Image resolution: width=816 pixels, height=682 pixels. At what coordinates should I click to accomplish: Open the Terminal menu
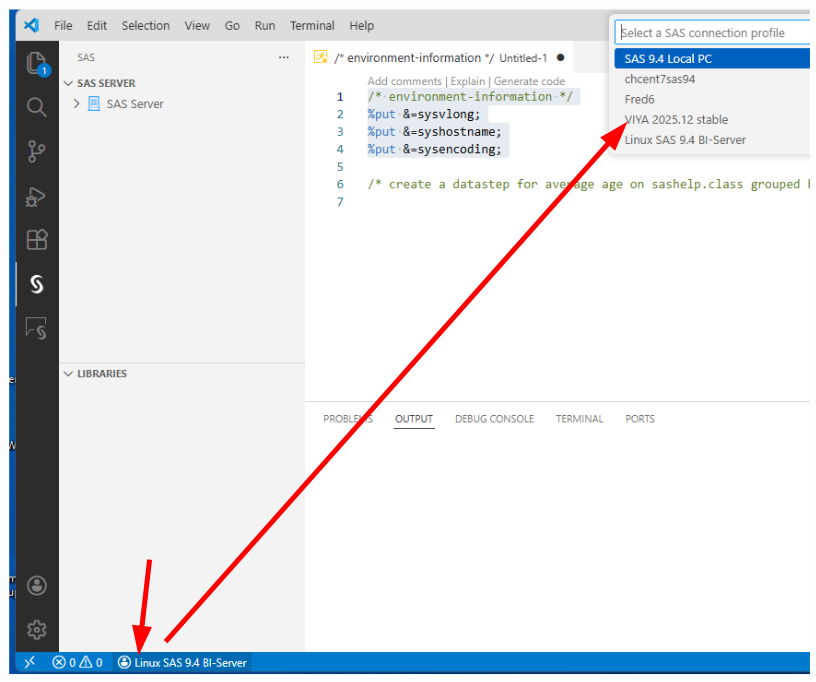point(312,25)
